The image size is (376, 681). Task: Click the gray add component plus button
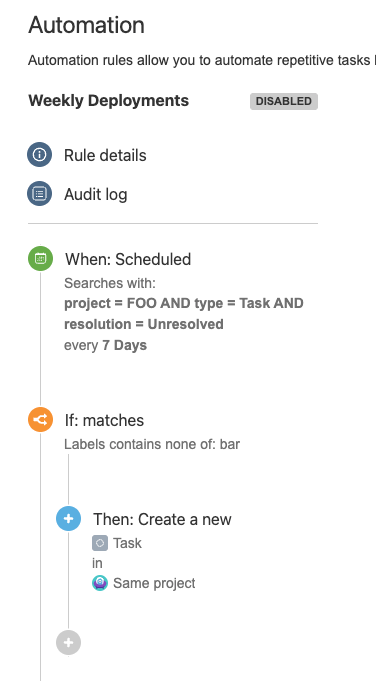coord(69,642)
